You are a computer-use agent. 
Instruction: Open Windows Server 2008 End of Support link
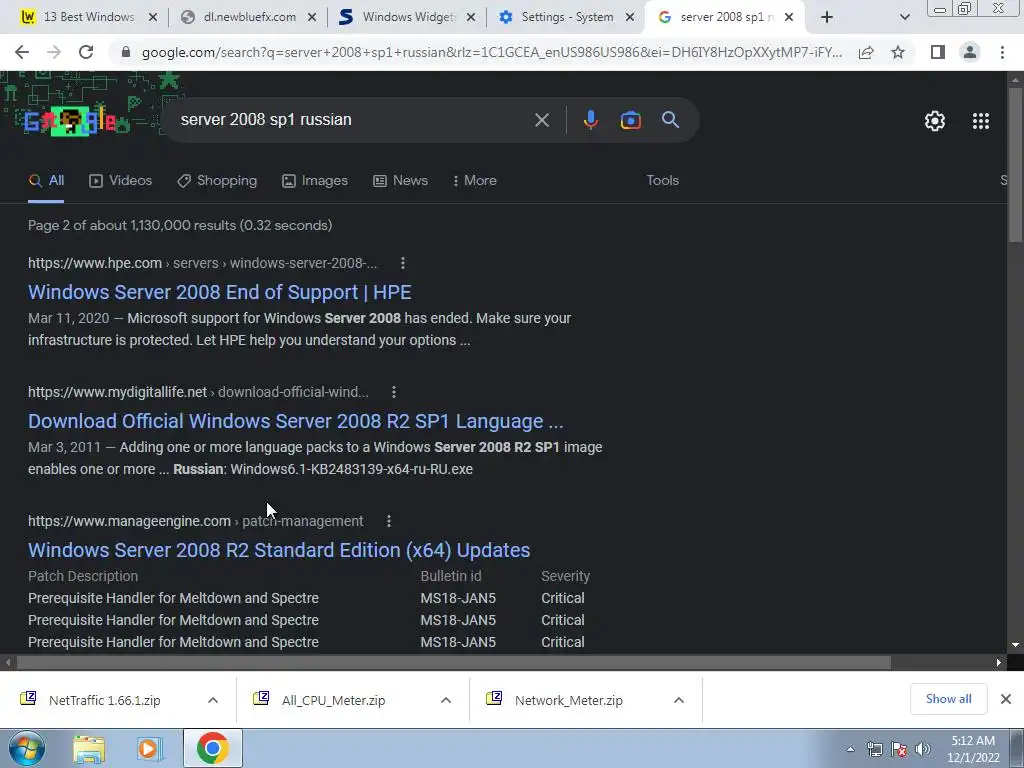click(x=219, y=292)
